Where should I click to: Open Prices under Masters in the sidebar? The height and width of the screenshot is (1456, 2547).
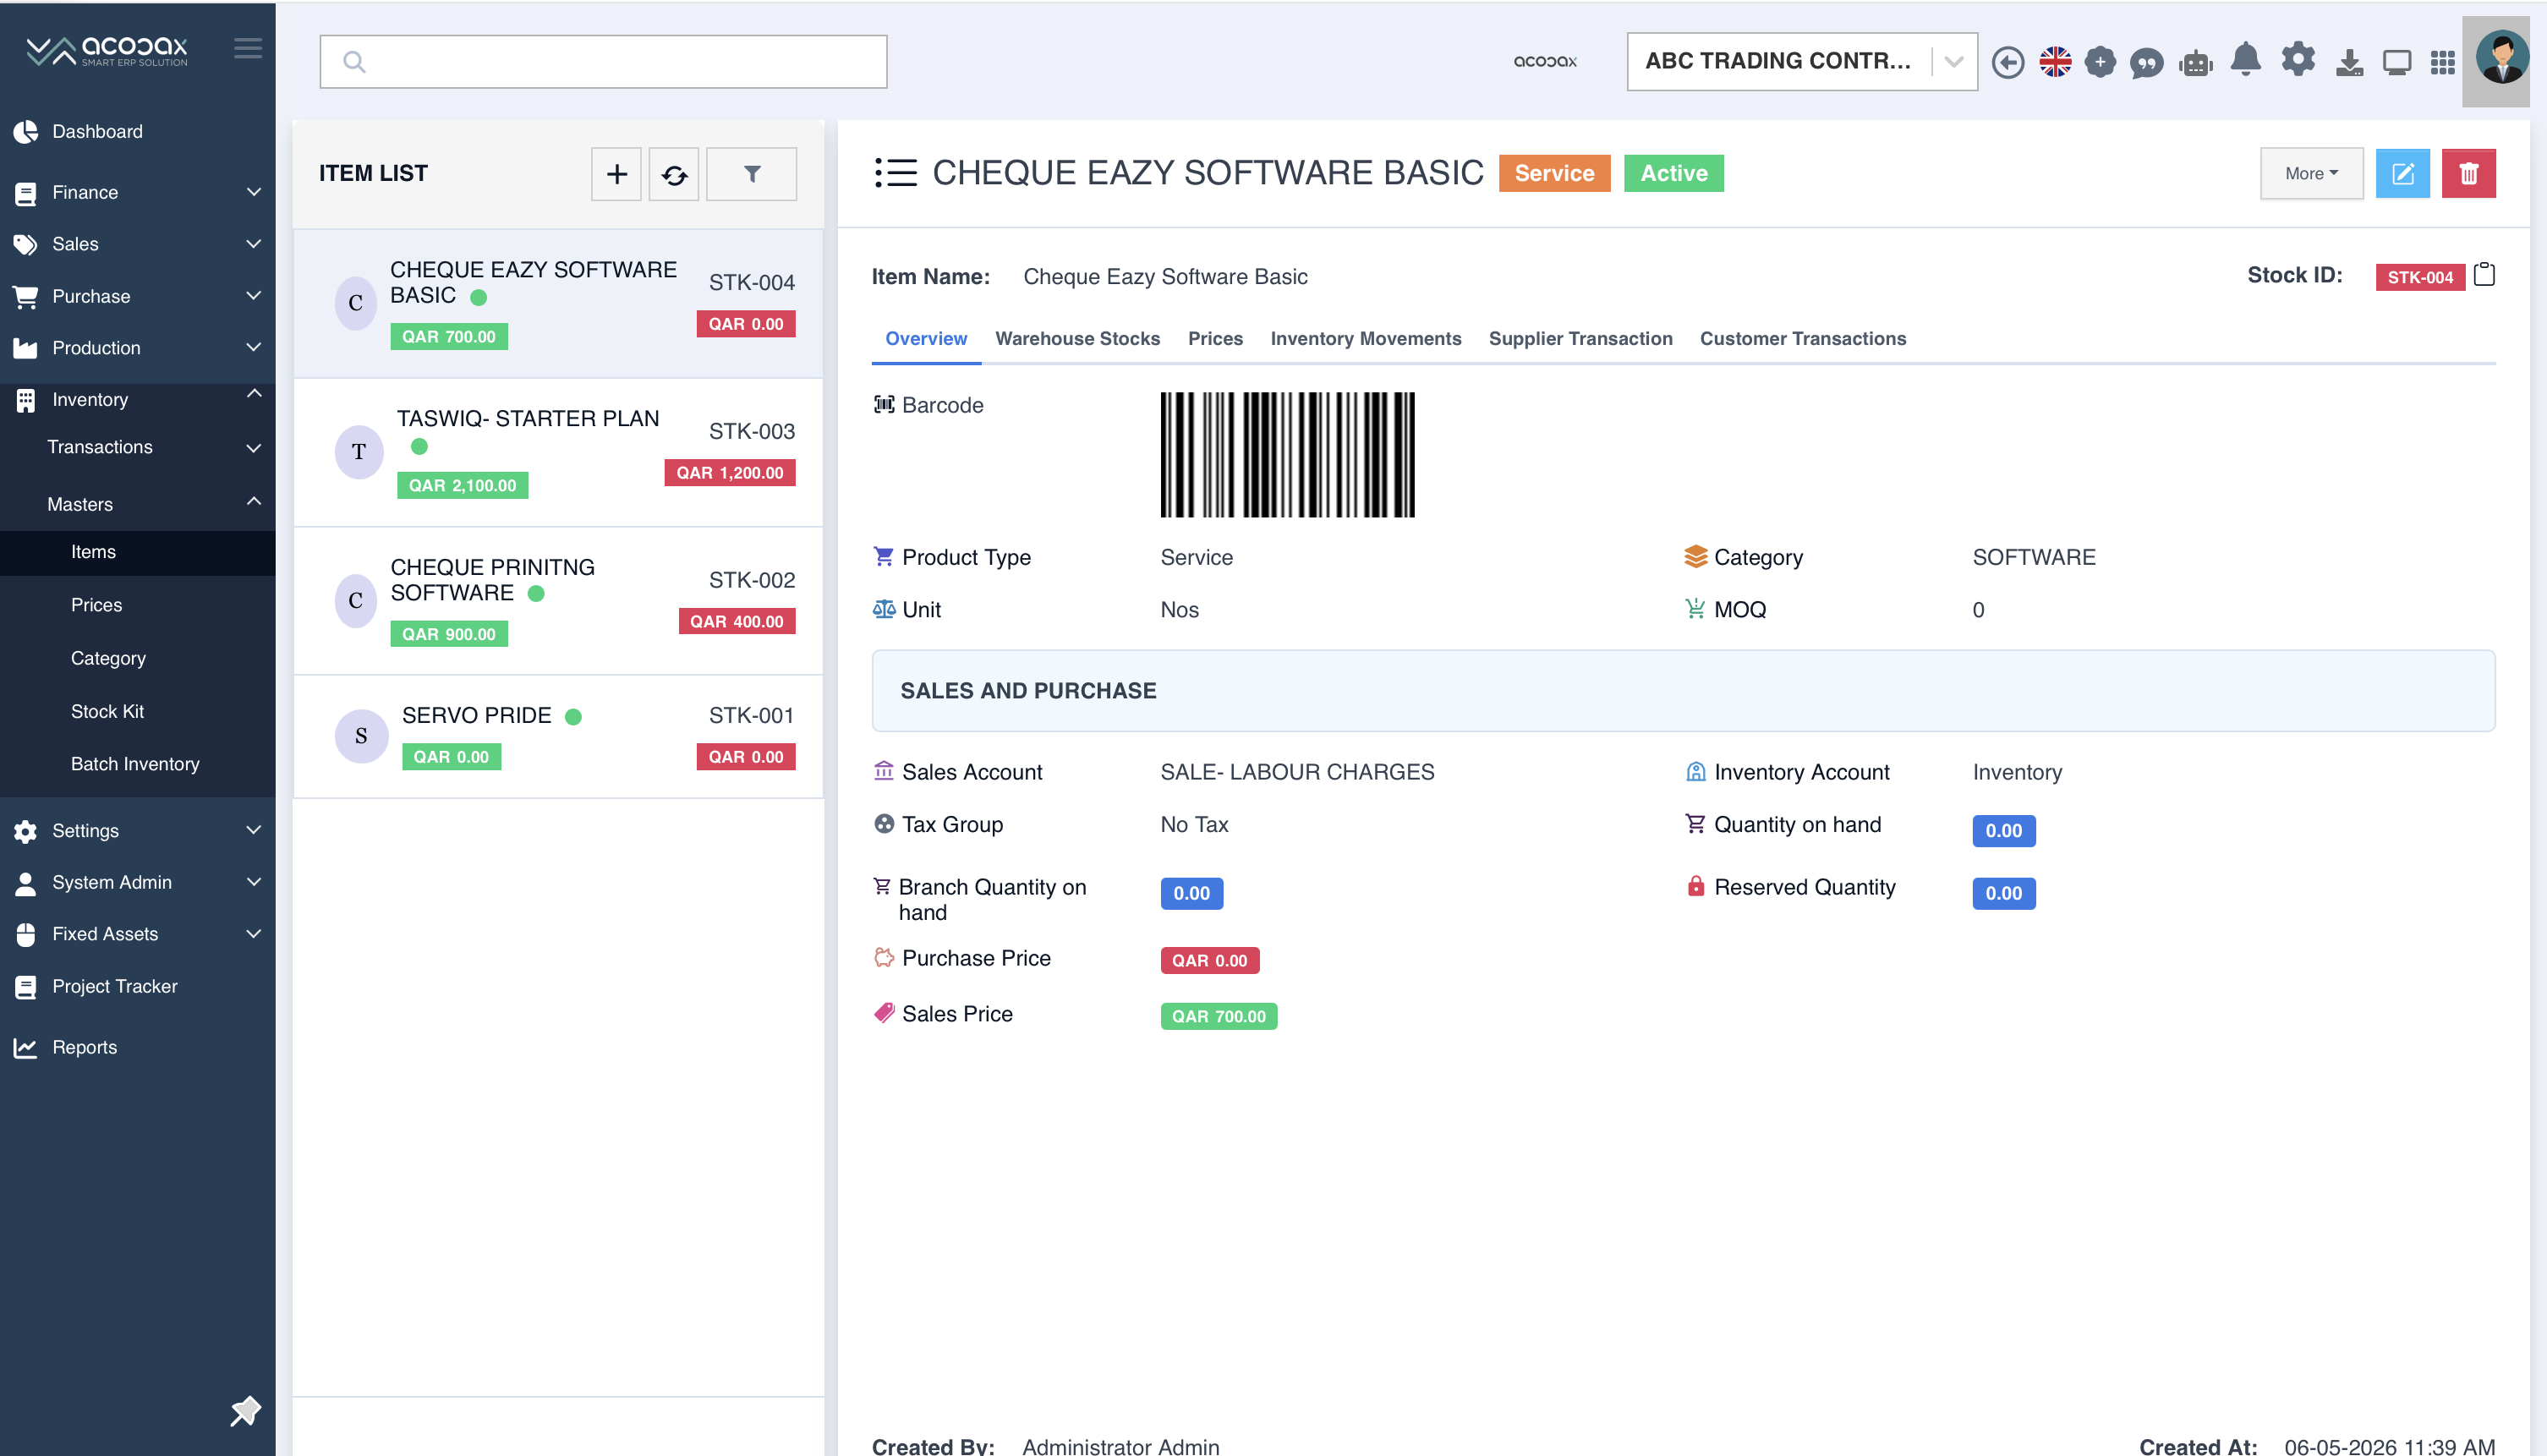click(x=138, y=606)
